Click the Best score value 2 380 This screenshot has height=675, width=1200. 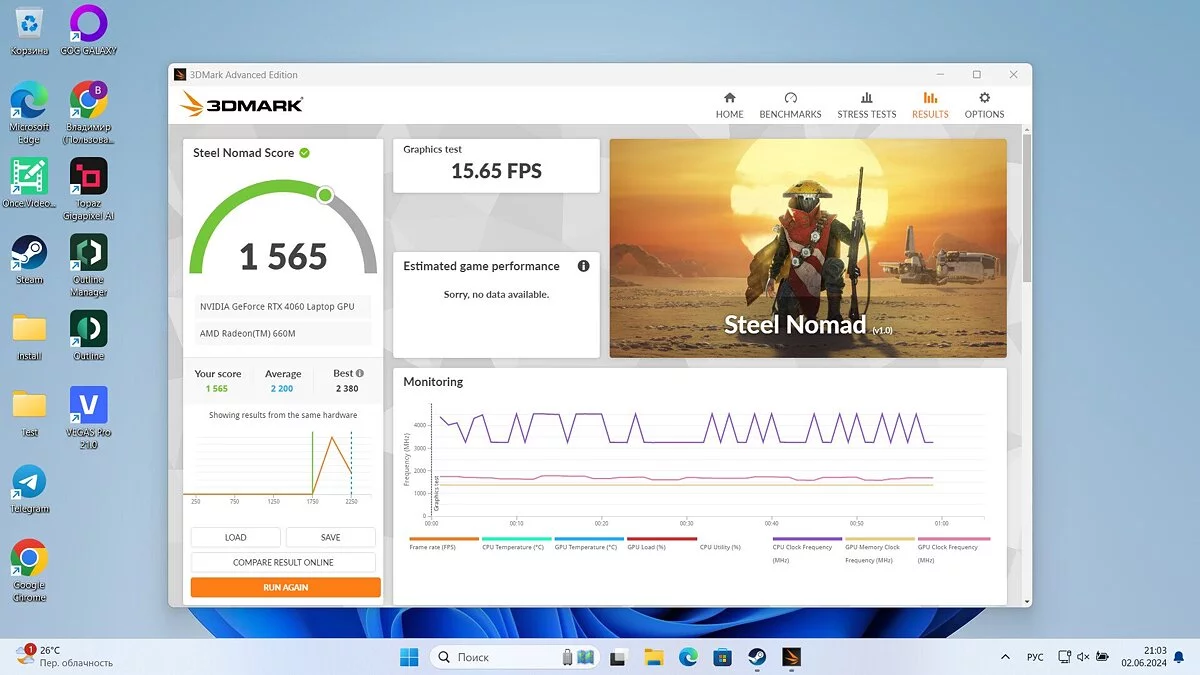[347, 388]
